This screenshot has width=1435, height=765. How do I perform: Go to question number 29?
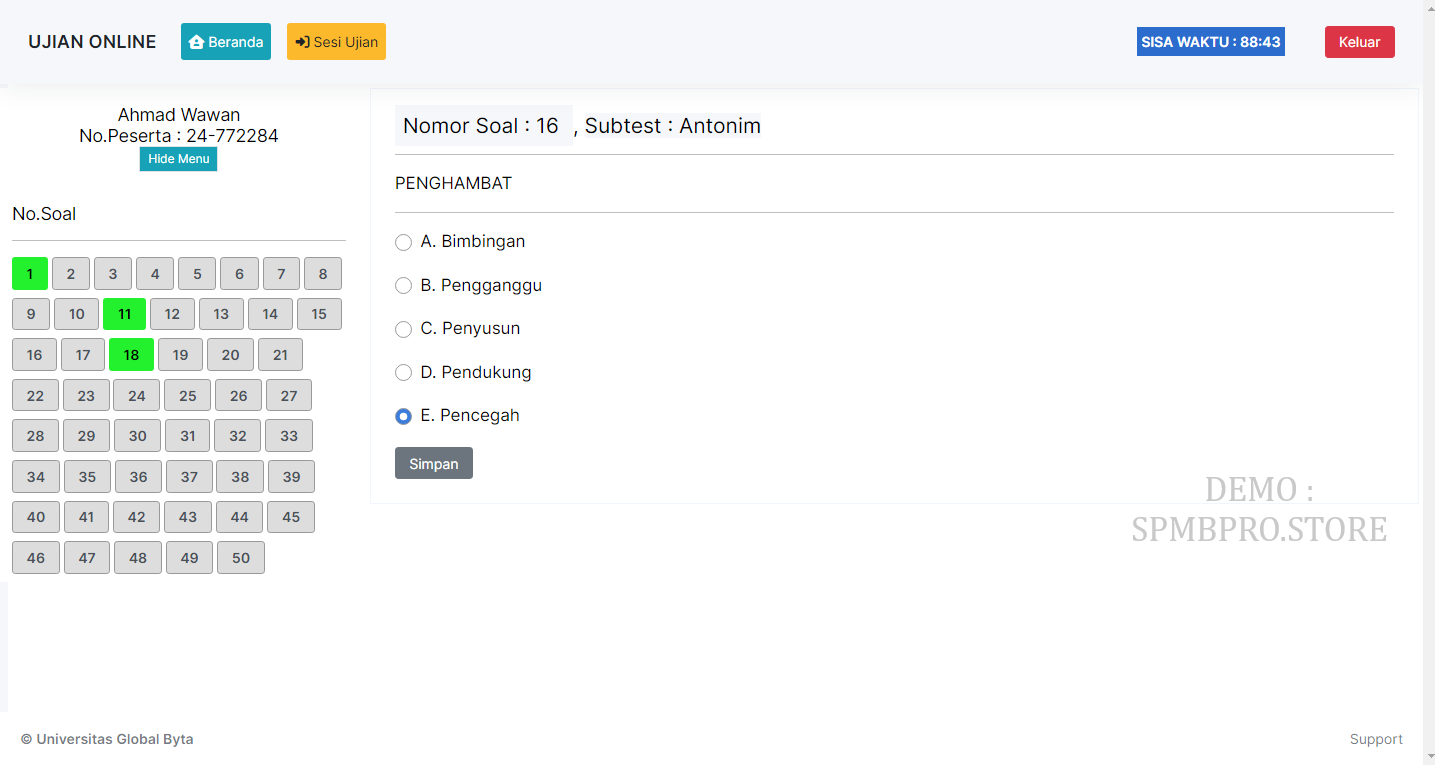[86, 436]
